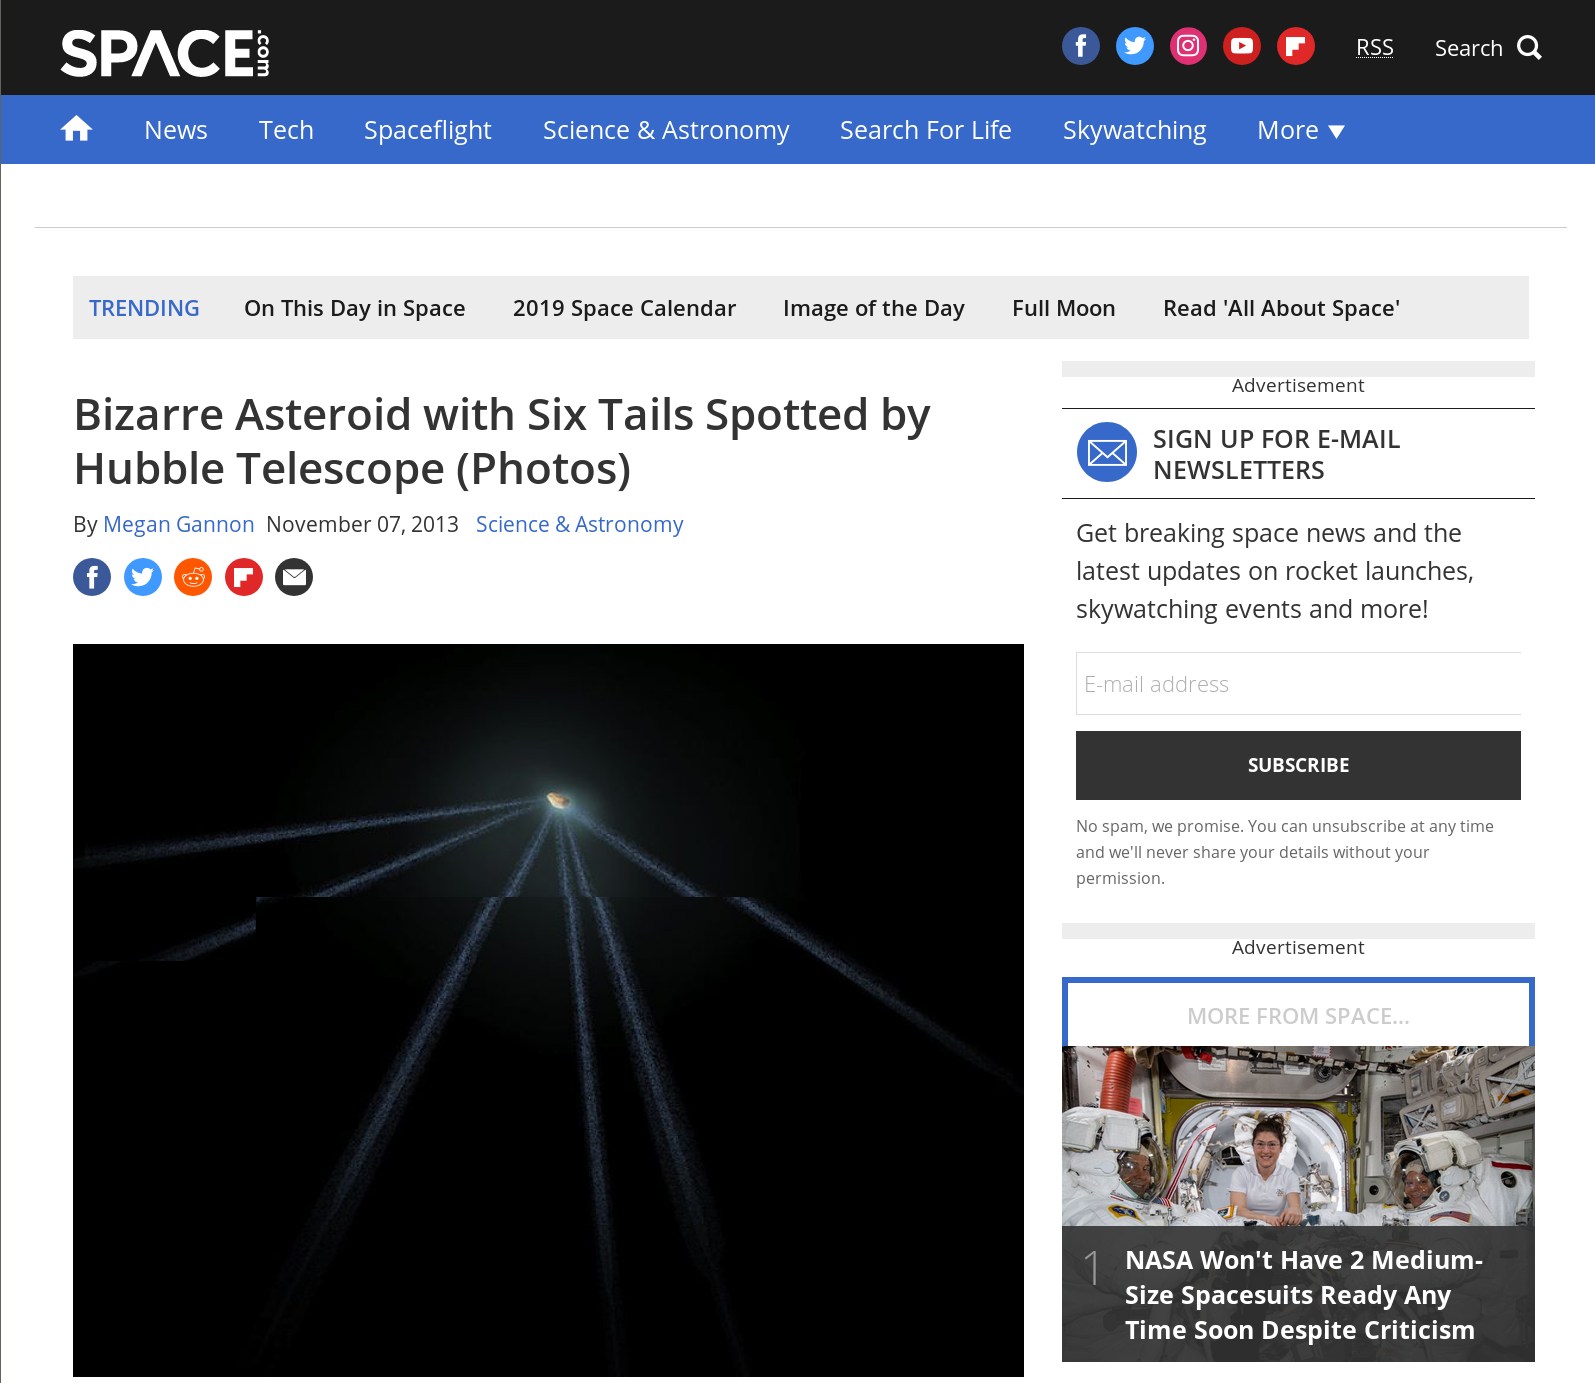Expand the More dropdown menu
The width and height of the screenshot is (1595, 1383).
(x=1301, y=130)
